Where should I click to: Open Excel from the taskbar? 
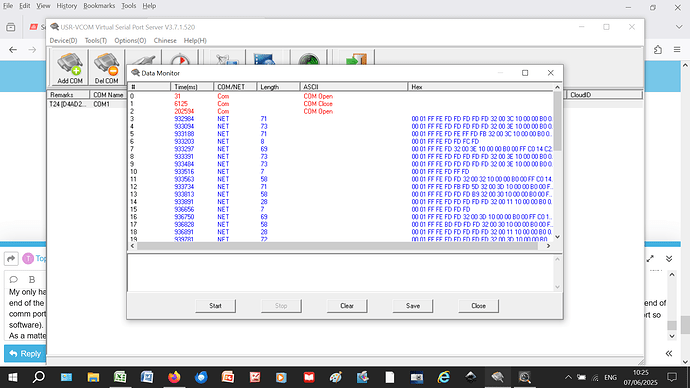120,377
